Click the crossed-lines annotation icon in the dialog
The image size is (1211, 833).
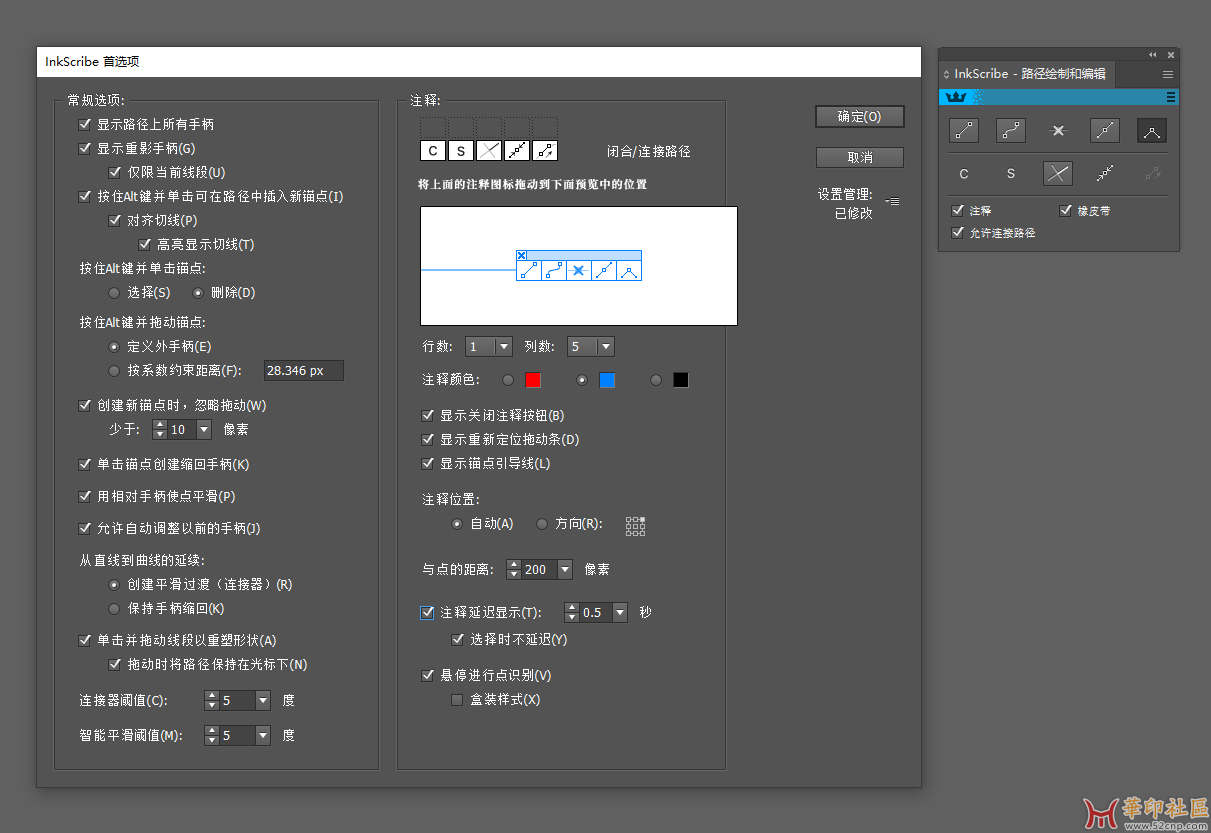click(x=488, y=151)
